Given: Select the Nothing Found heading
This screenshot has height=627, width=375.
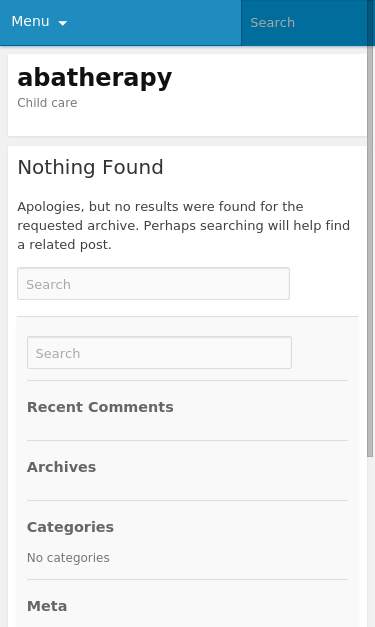Looking at the screenshot, I should [90, 167].
